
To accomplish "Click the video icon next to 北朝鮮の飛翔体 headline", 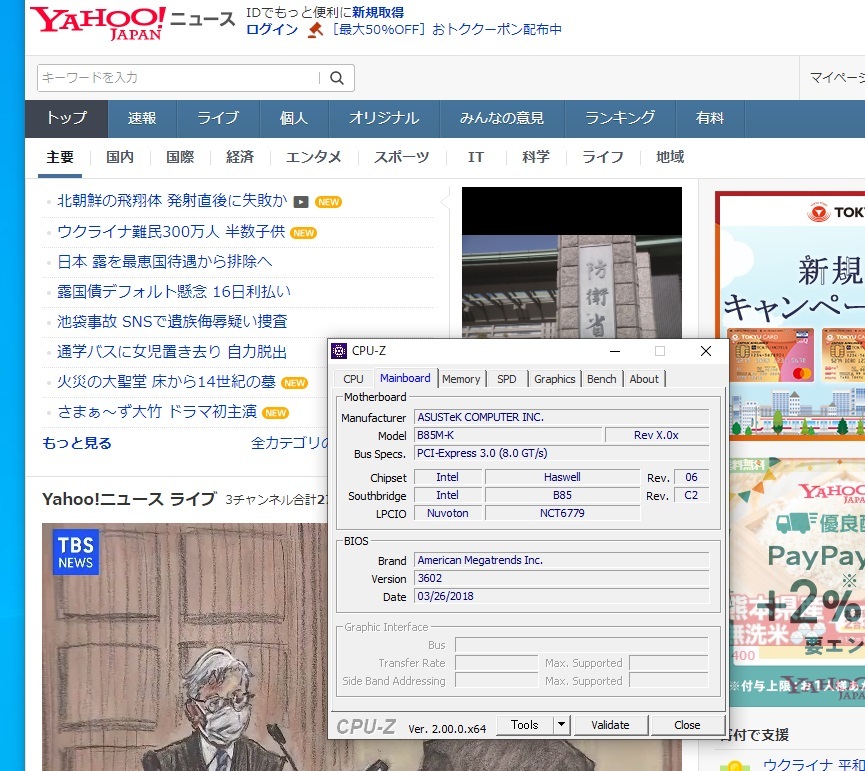I will click(x=301, y=202).
